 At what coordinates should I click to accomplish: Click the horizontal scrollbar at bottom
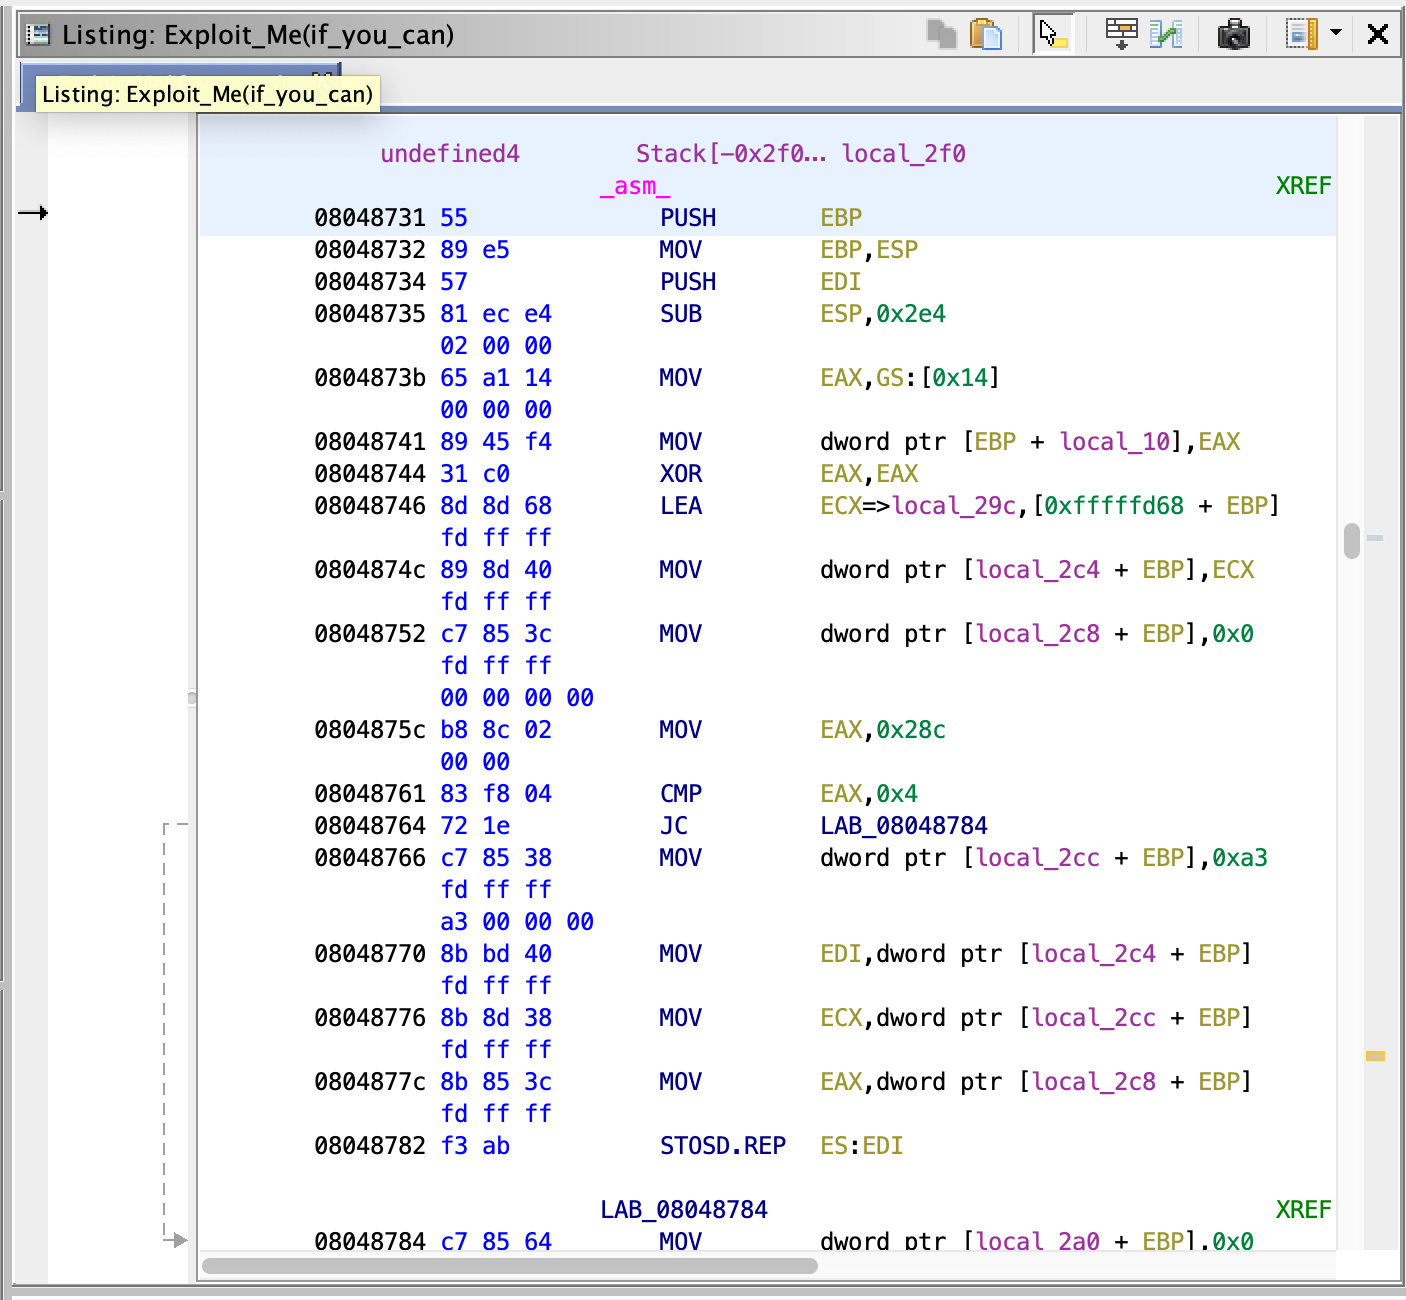(x=510, y=1266)
